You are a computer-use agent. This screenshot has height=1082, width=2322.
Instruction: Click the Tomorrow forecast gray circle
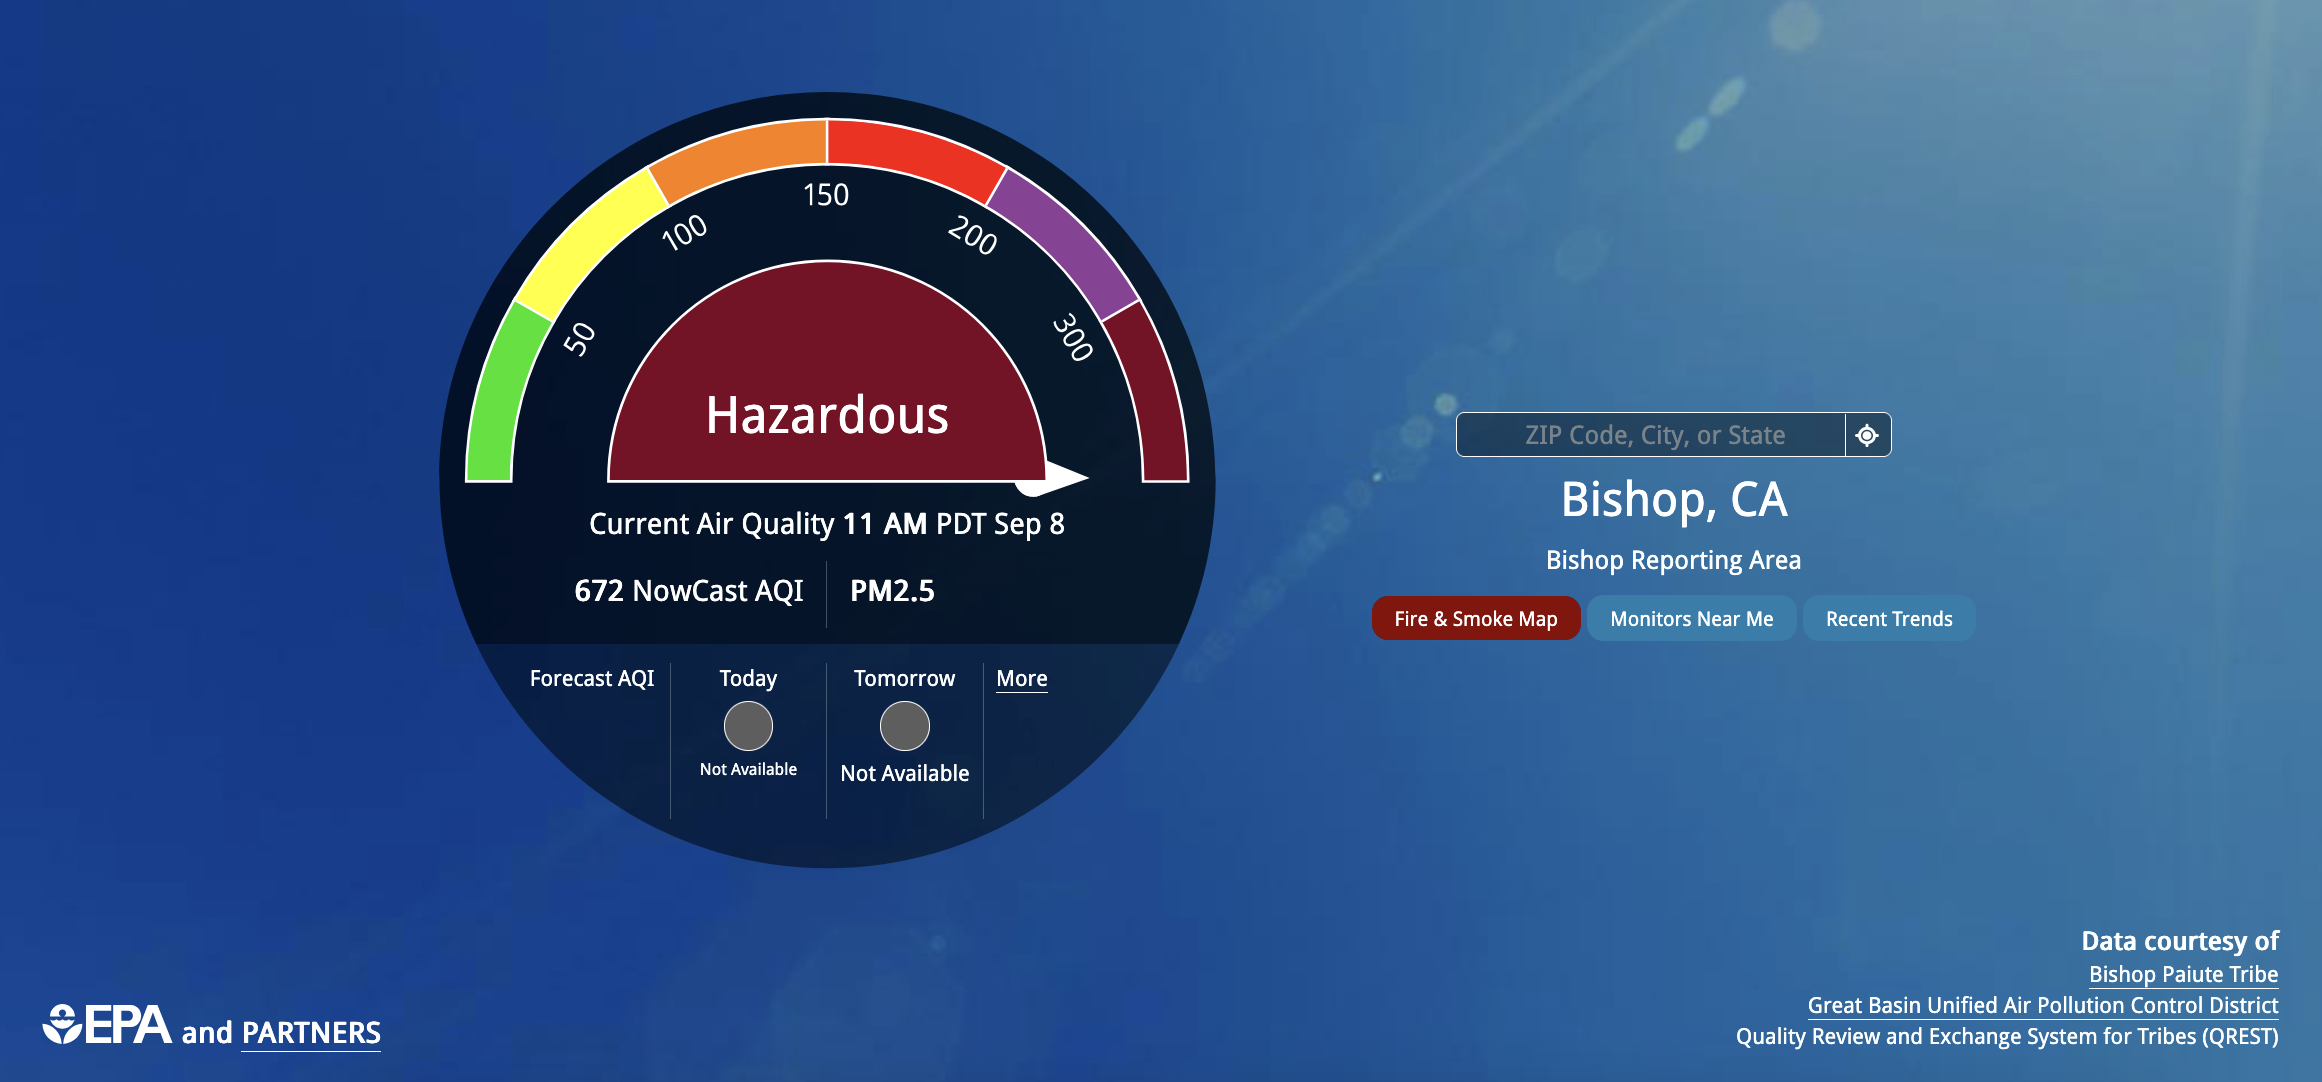click(904, 726)
